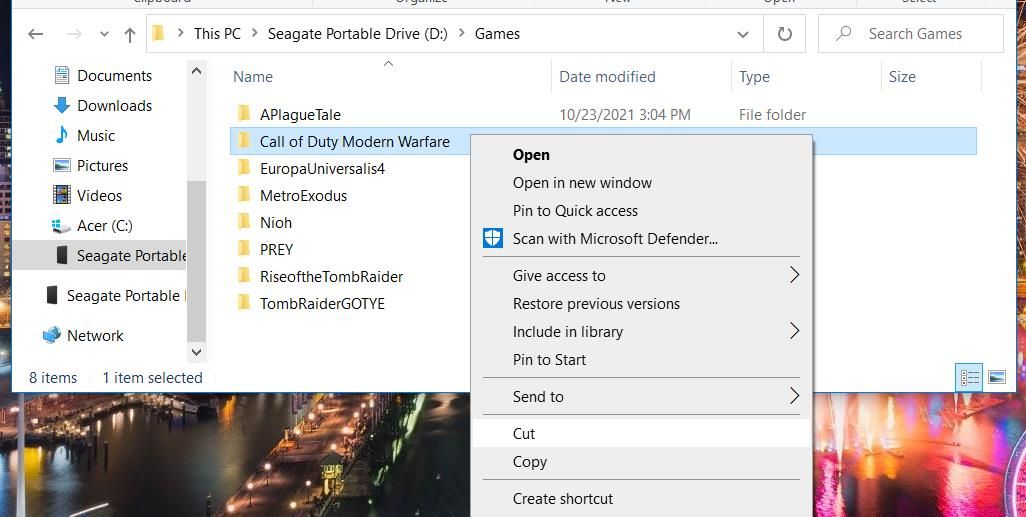Select the MetroExodus folder

(x=303, y=196)
